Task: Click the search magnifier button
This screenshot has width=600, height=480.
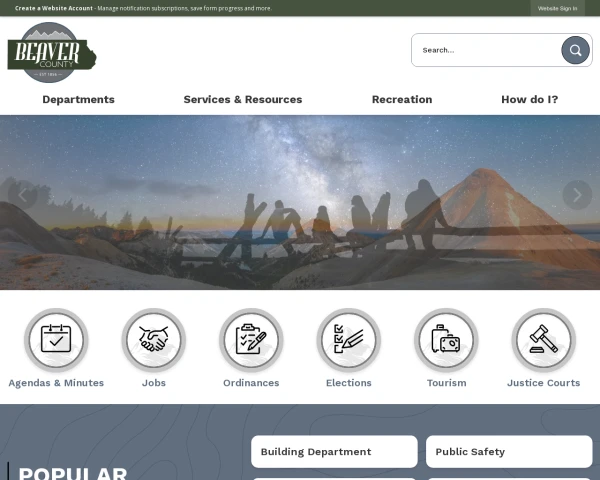Action: (575, 50)
